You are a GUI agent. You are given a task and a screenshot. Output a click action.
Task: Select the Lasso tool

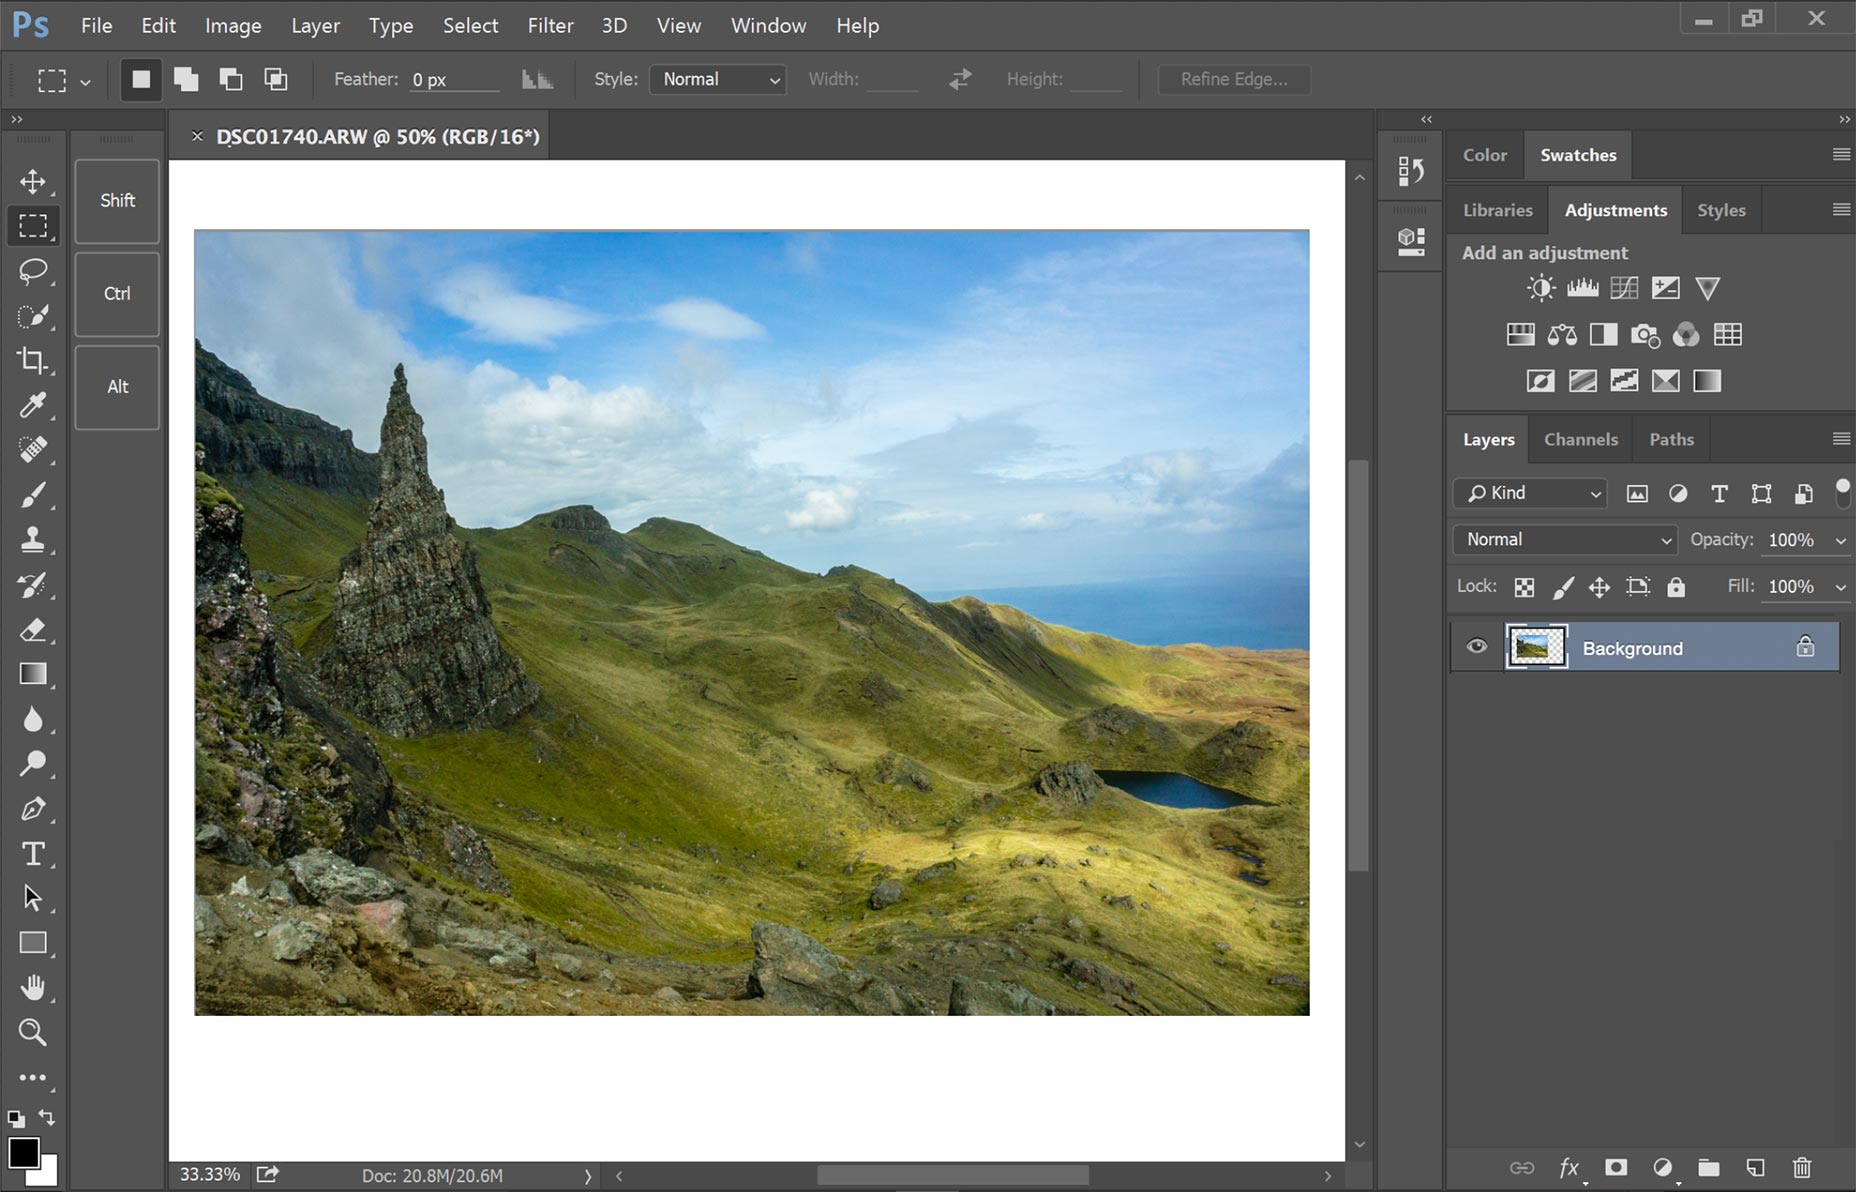[33, 271]
